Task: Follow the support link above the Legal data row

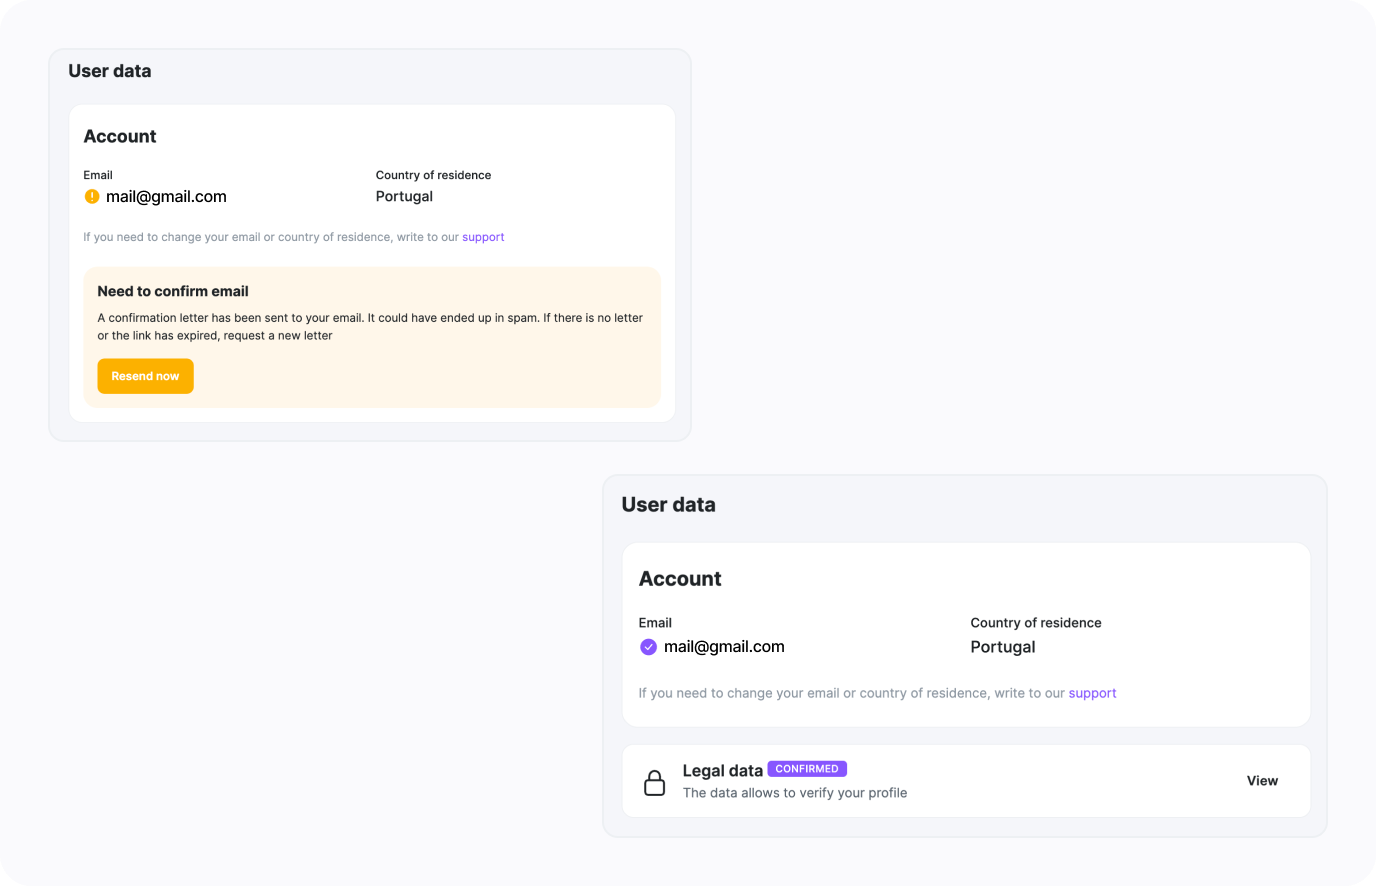Action: tap(1092, 693)
